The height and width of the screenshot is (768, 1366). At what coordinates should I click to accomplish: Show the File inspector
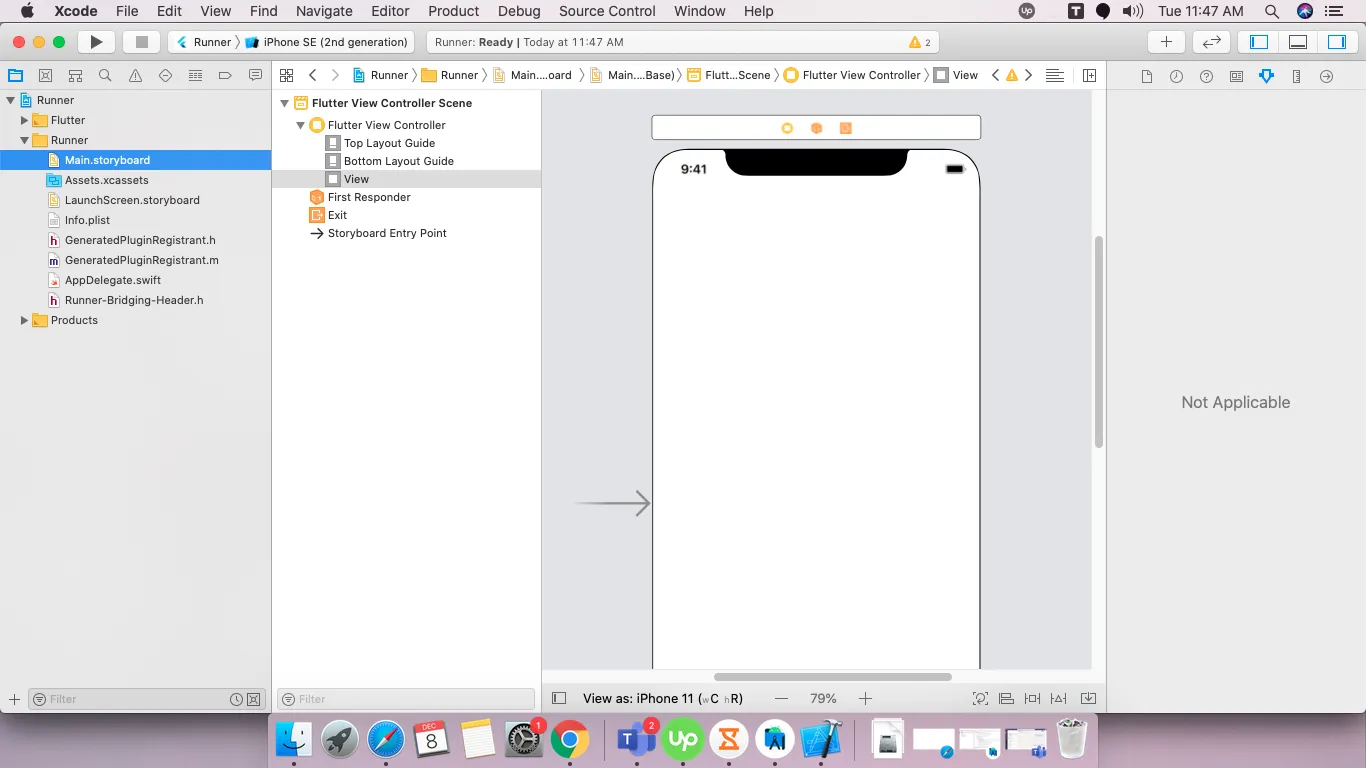1147,76
